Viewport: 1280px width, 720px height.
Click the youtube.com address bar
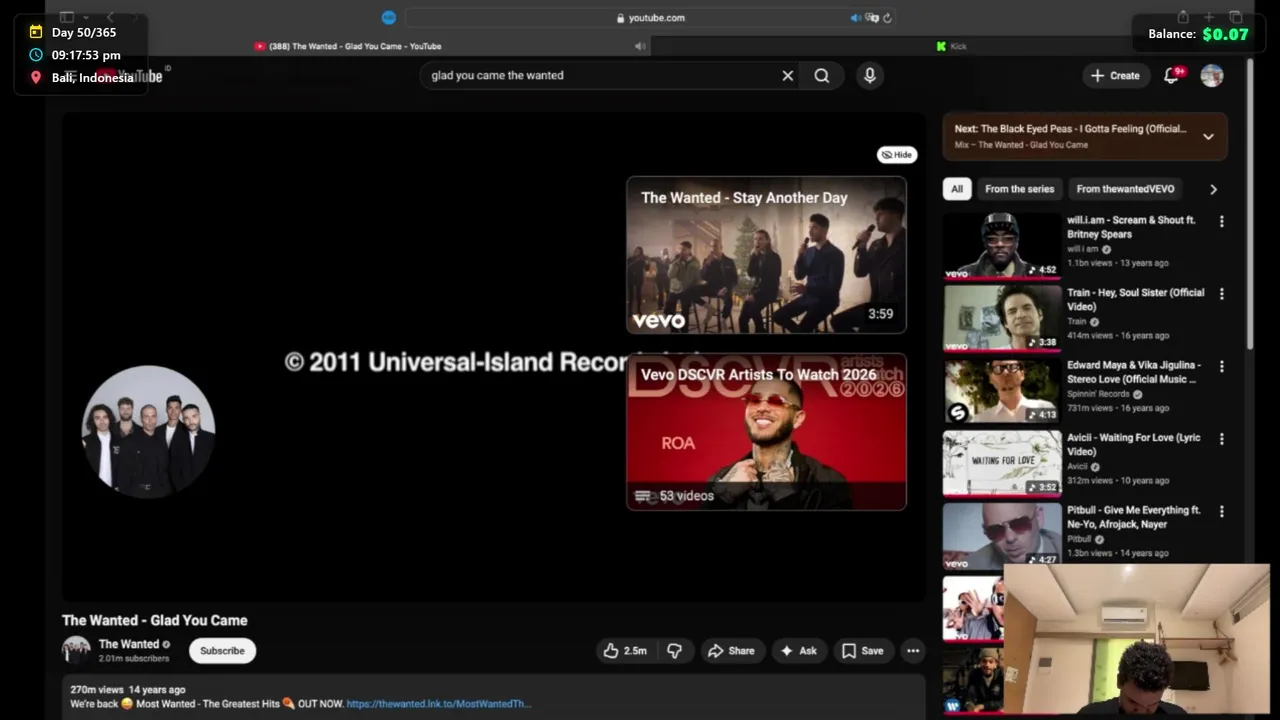point(650,18)
